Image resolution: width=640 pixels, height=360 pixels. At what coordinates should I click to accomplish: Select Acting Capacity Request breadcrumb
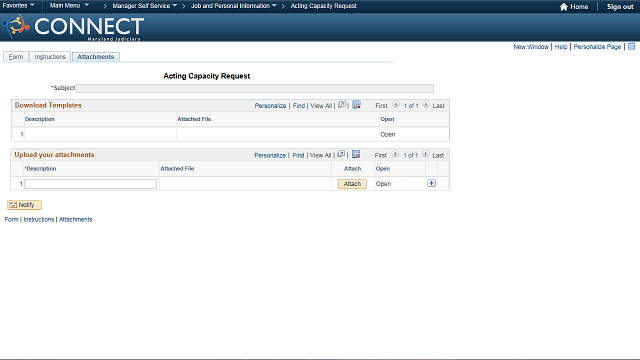pos(324,6)
